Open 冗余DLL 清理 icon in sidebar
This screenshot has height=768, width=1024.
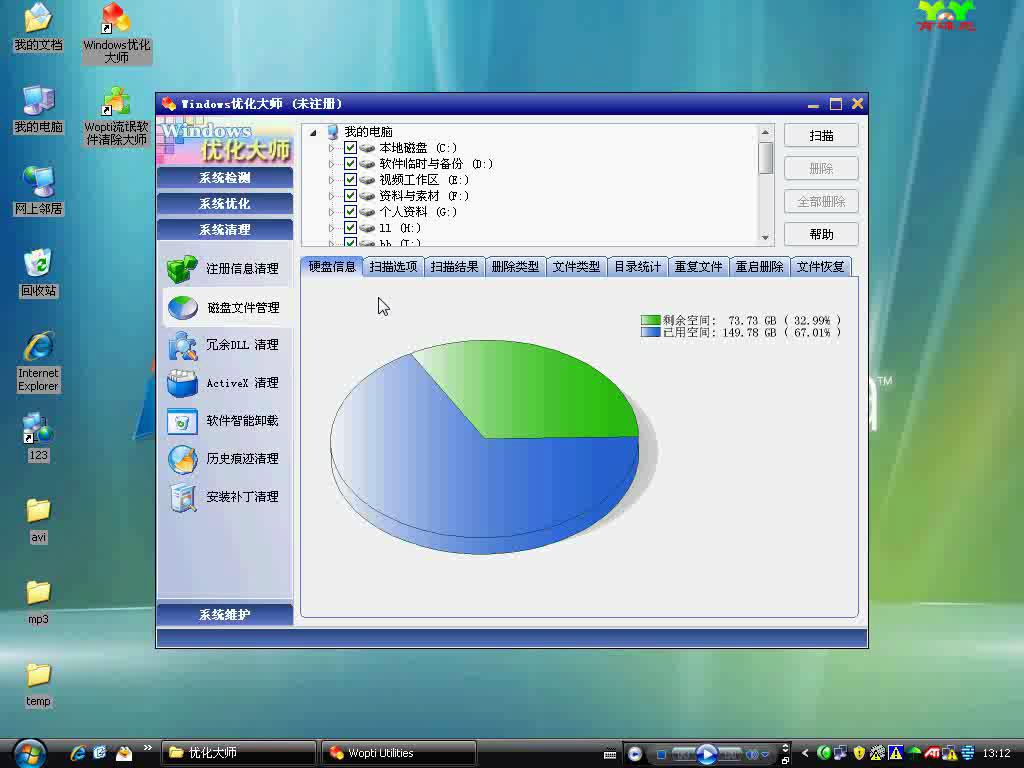coord(182,345)
